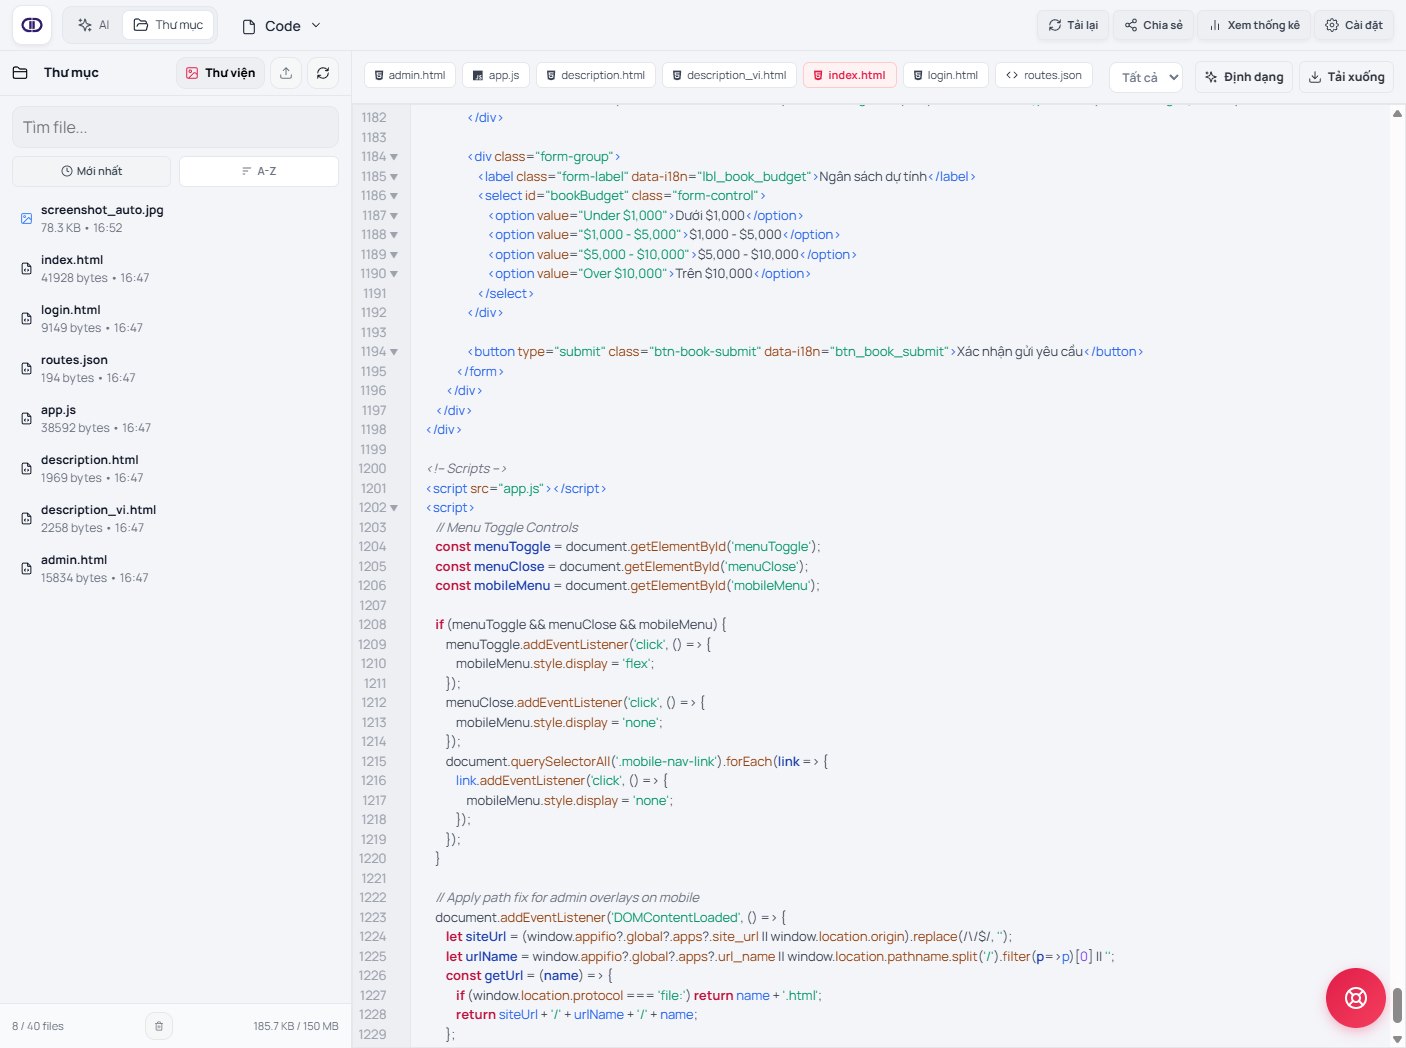The image size is (1406, 1048).
Task: Click '185.7 KB / 150 MB' storage text
Action: coord(296,1026)
